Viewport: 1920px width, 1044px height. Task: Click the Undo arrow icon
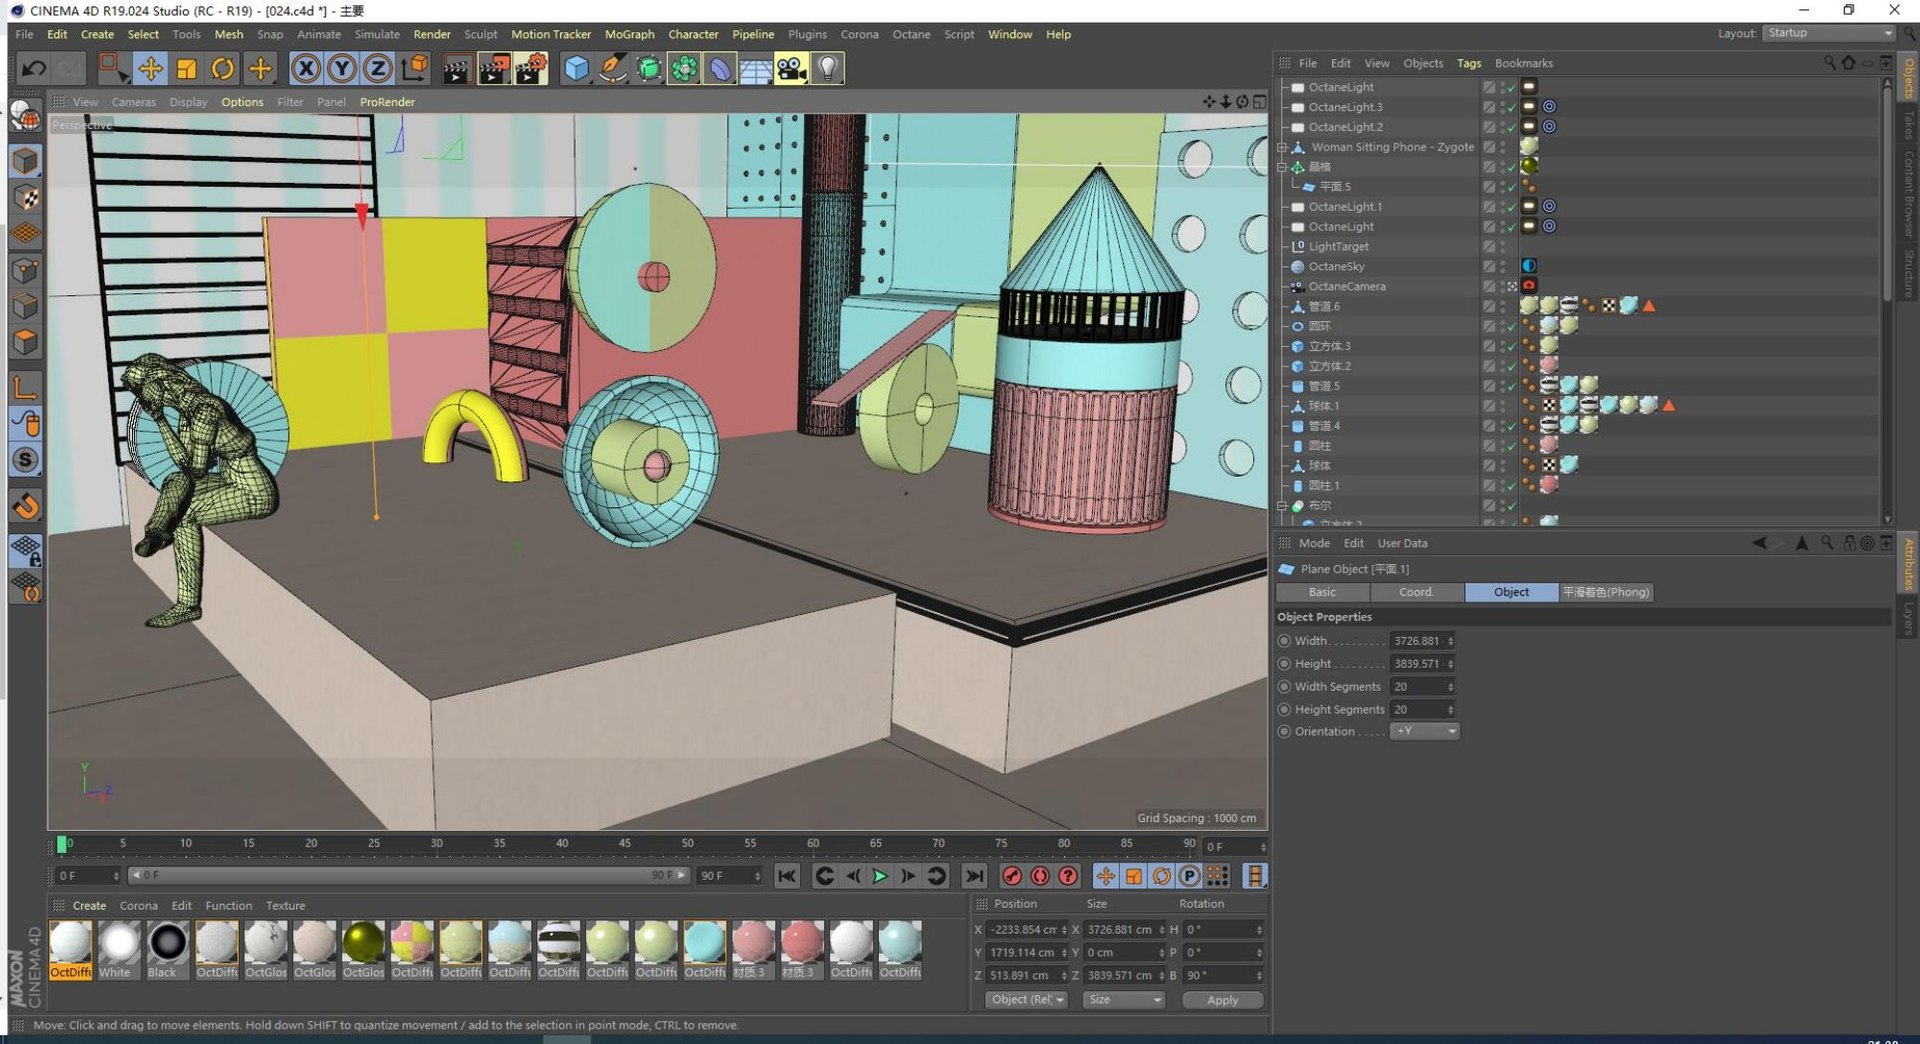coord(33,68)
